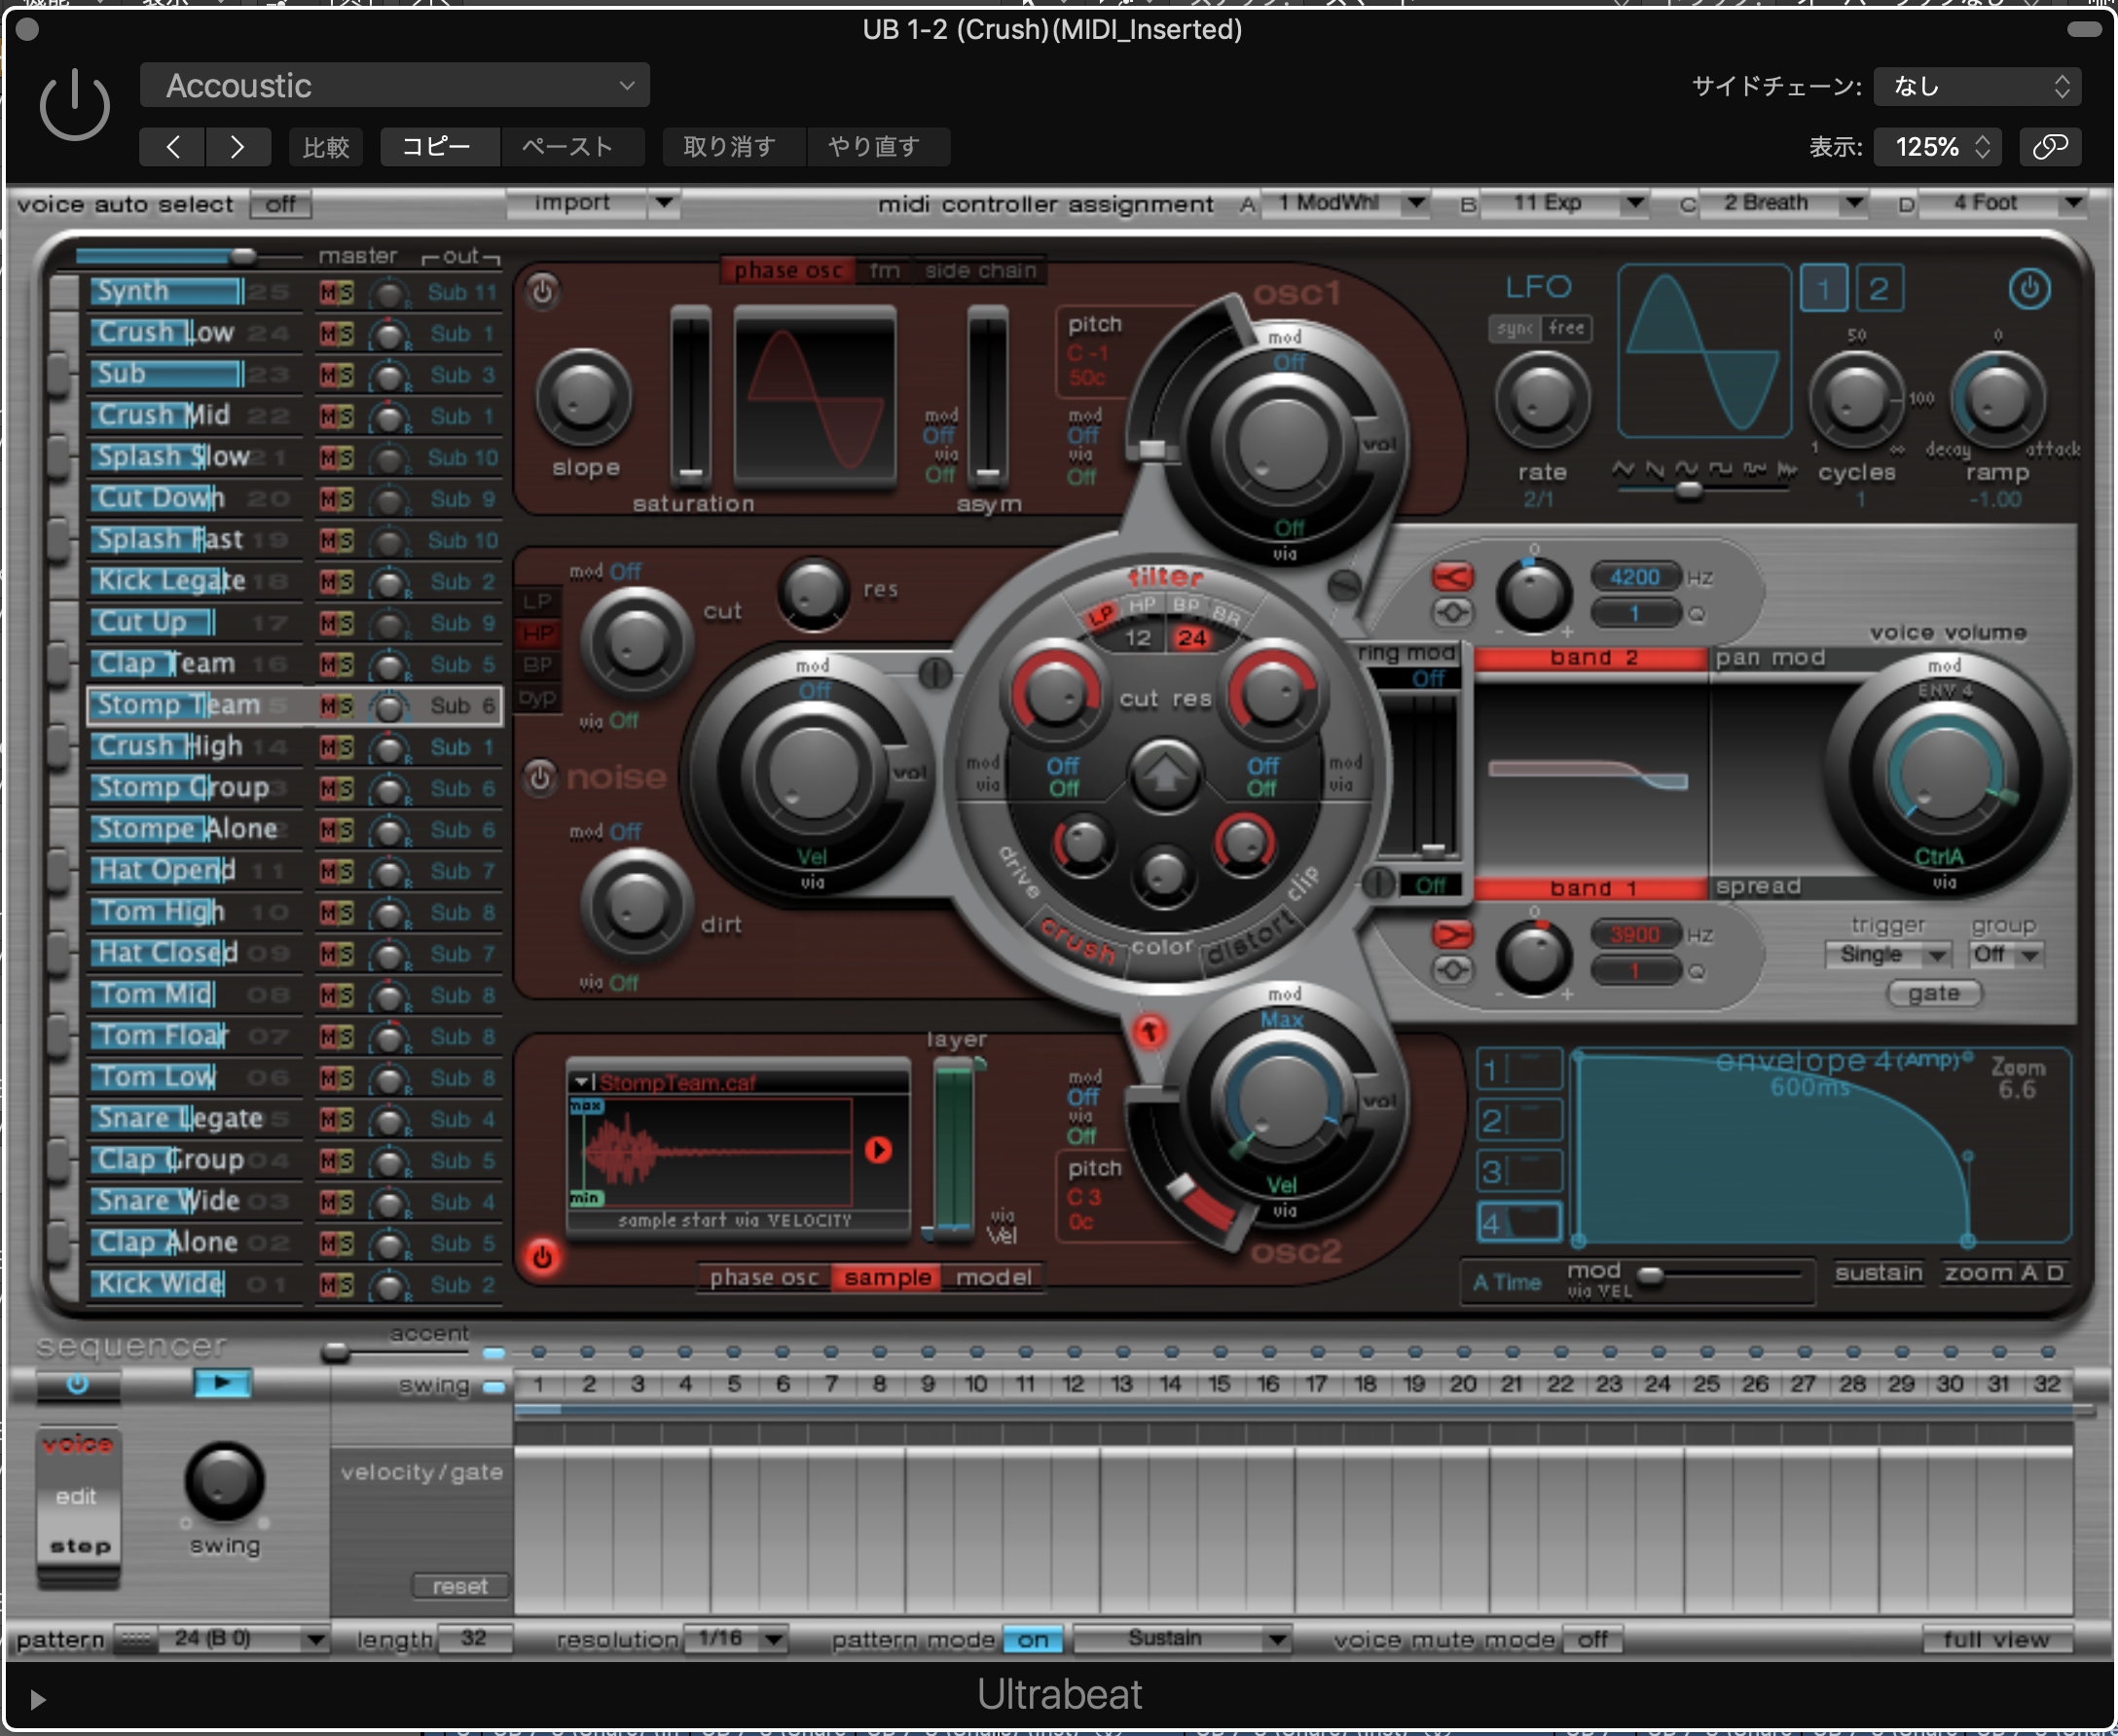Select the Kick Wide voice row

tap(195, 1284)
